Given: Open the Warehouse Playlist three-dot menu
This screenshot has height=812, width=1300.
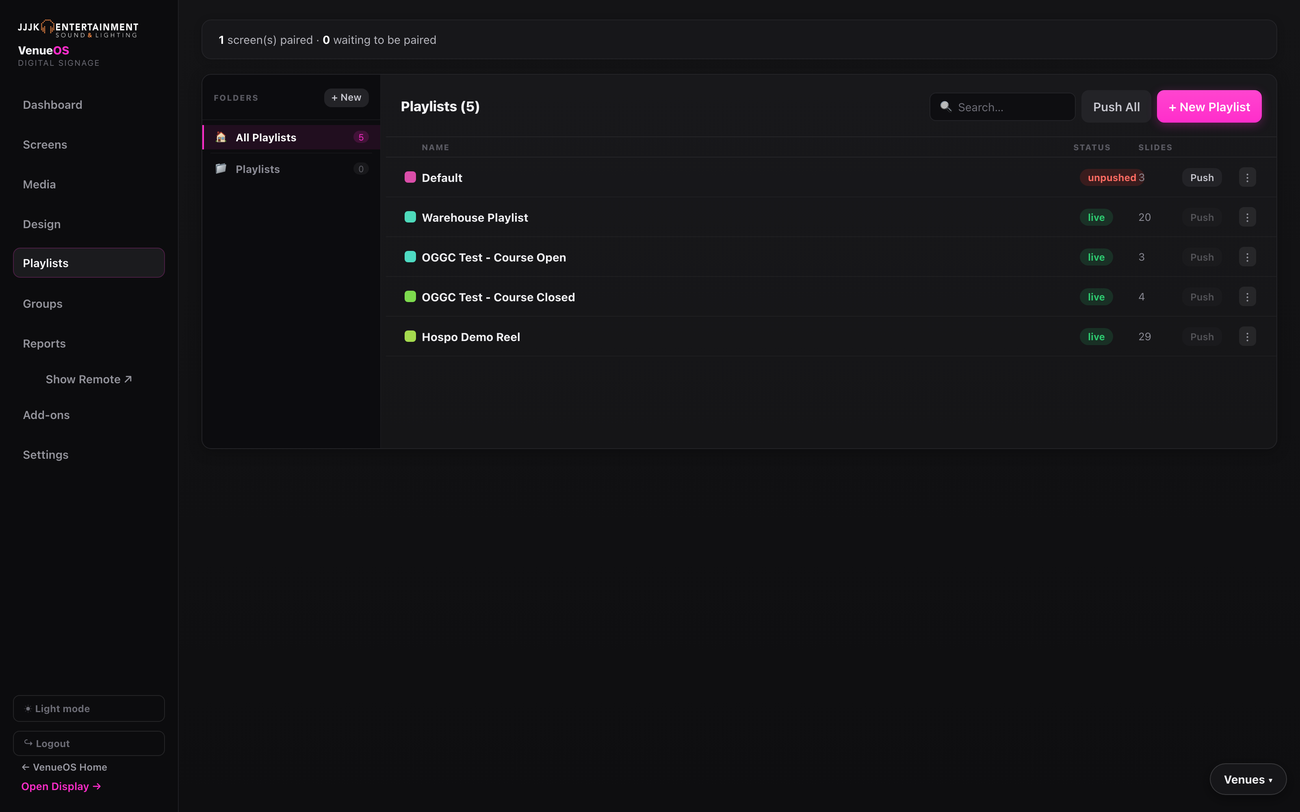Looking at the screenshot, I should tap(1247, 217).
